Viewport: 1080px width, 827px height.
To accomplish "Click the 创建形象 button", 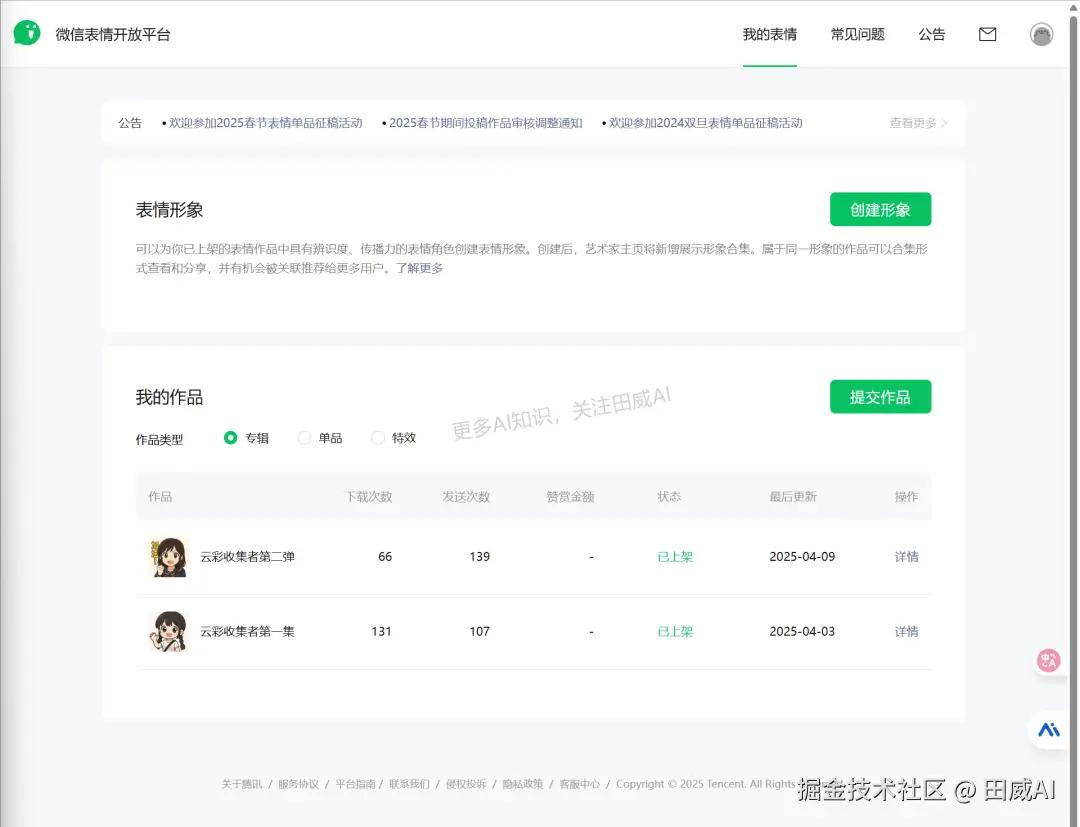I will coord(880,209).
